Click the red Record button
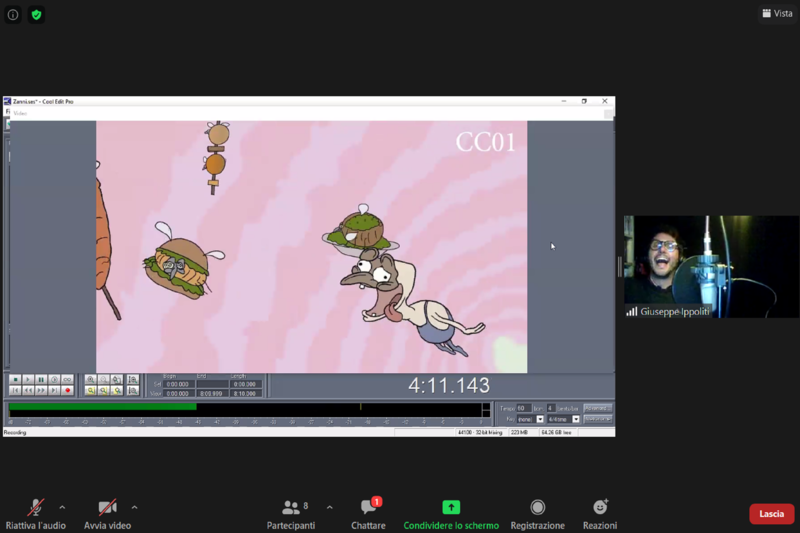Image resolution: width=800 pixels, height=533 pixels. point(67,391)
